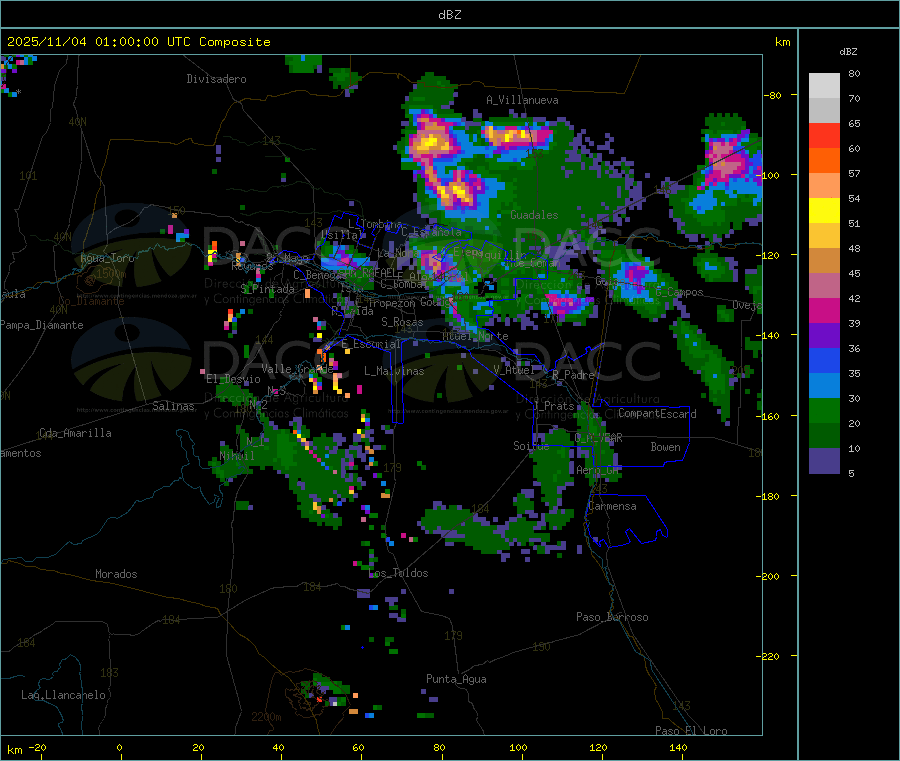Click the 'Paso_Barroso' map label
This screenshot has width=900, height=761.
[x=612, y=617]
